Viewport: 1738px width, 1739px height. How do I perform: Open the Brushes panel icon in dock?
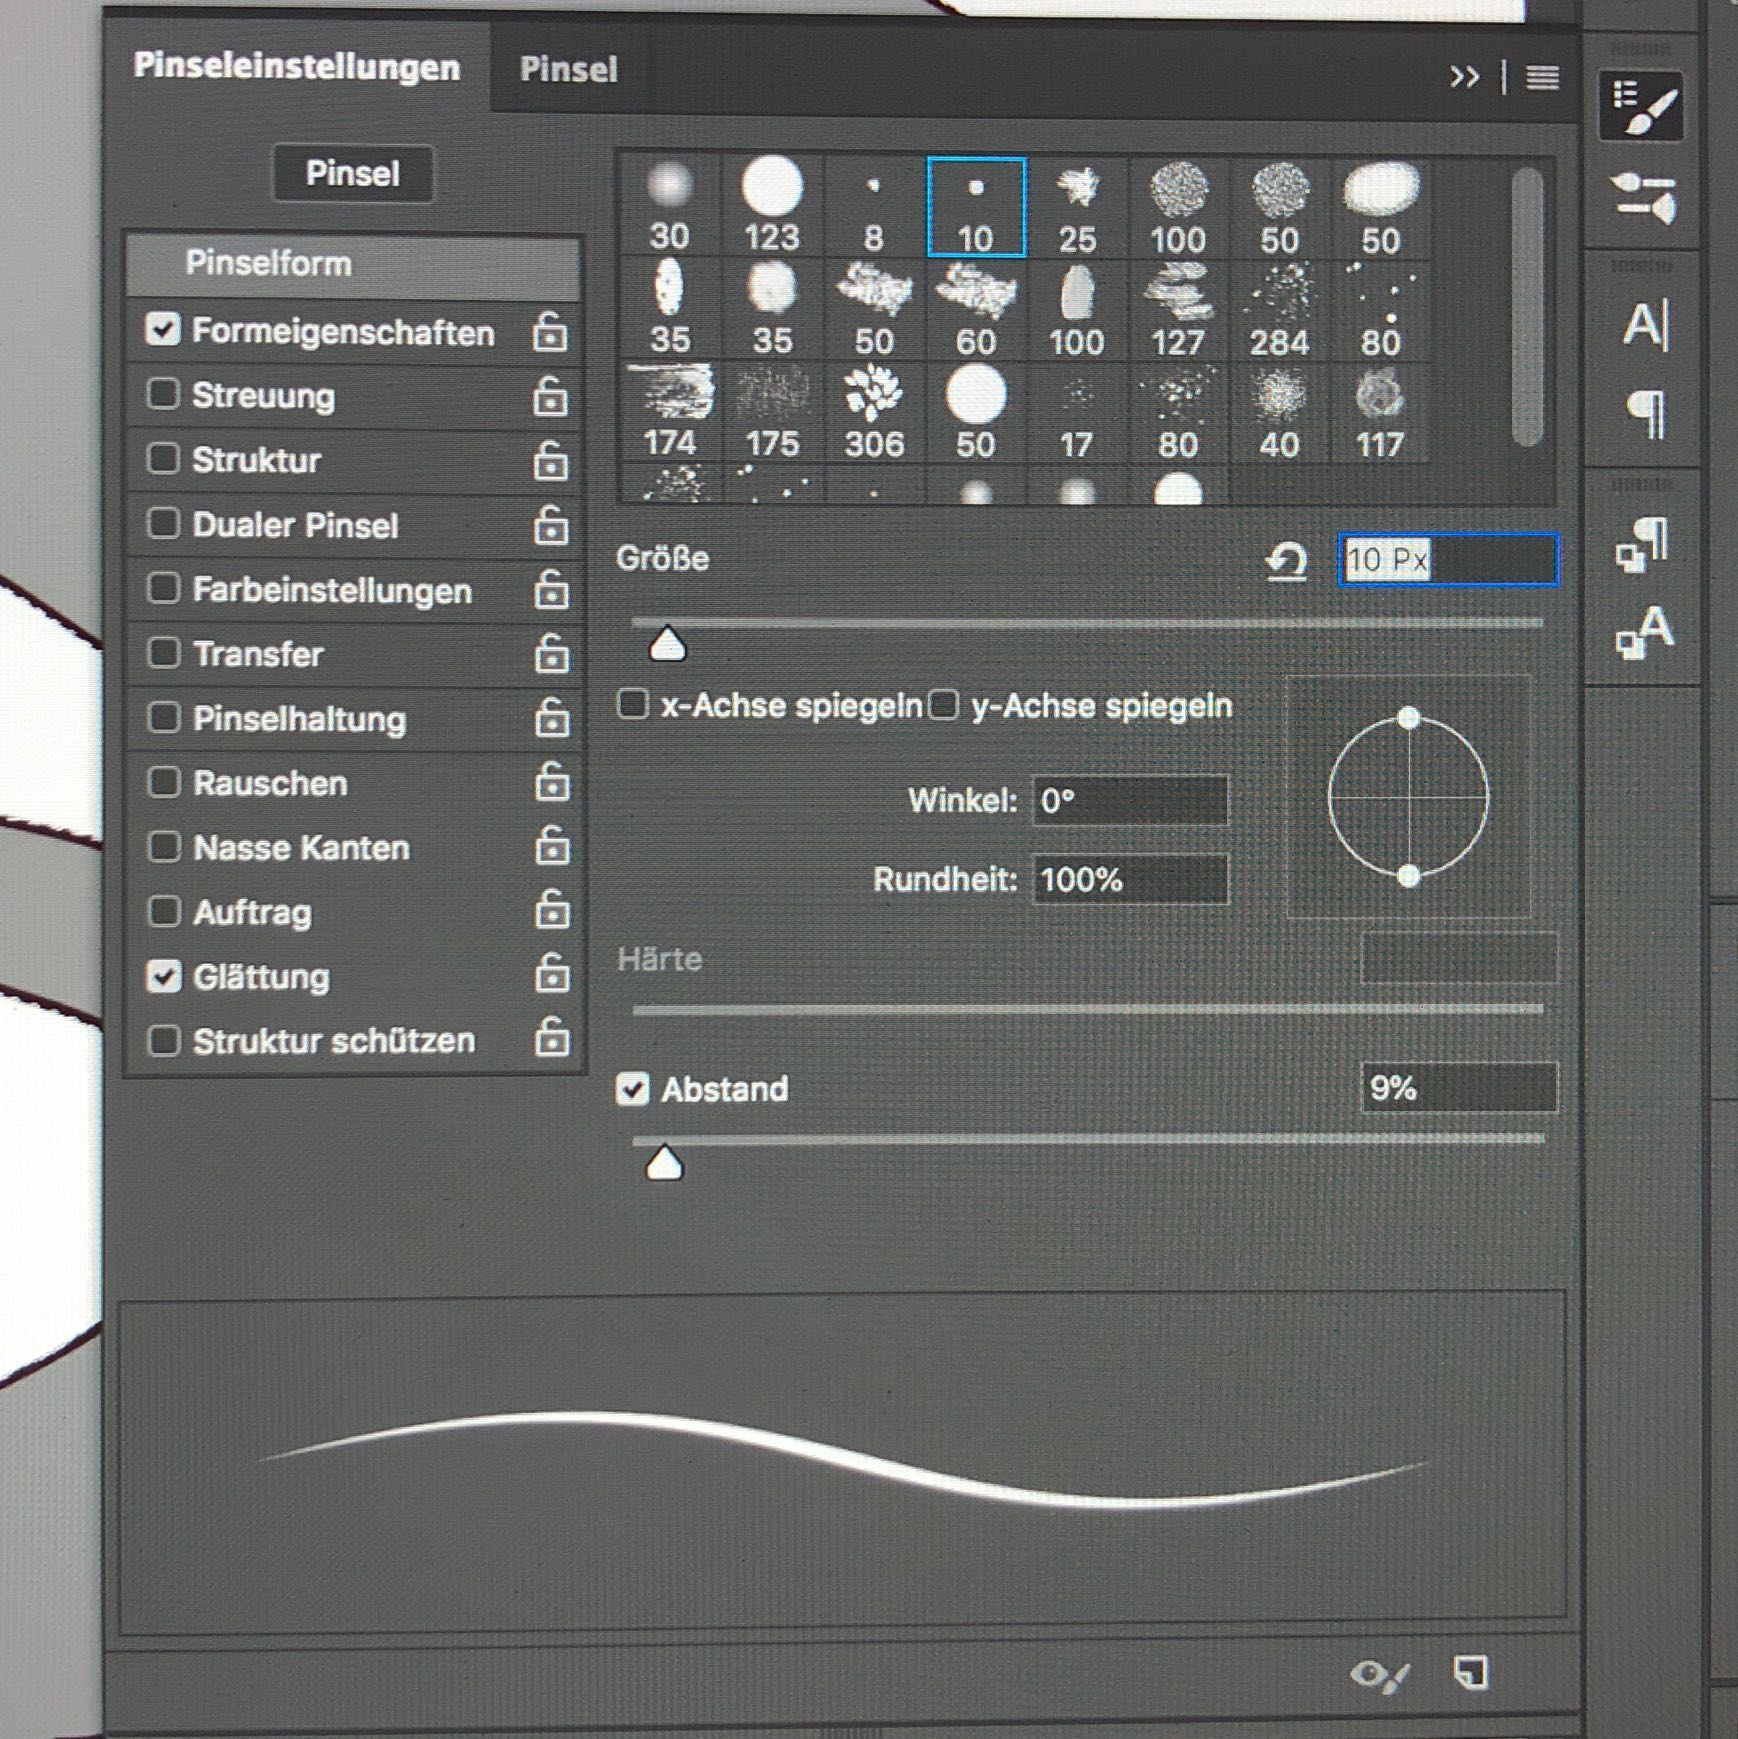1641,196
